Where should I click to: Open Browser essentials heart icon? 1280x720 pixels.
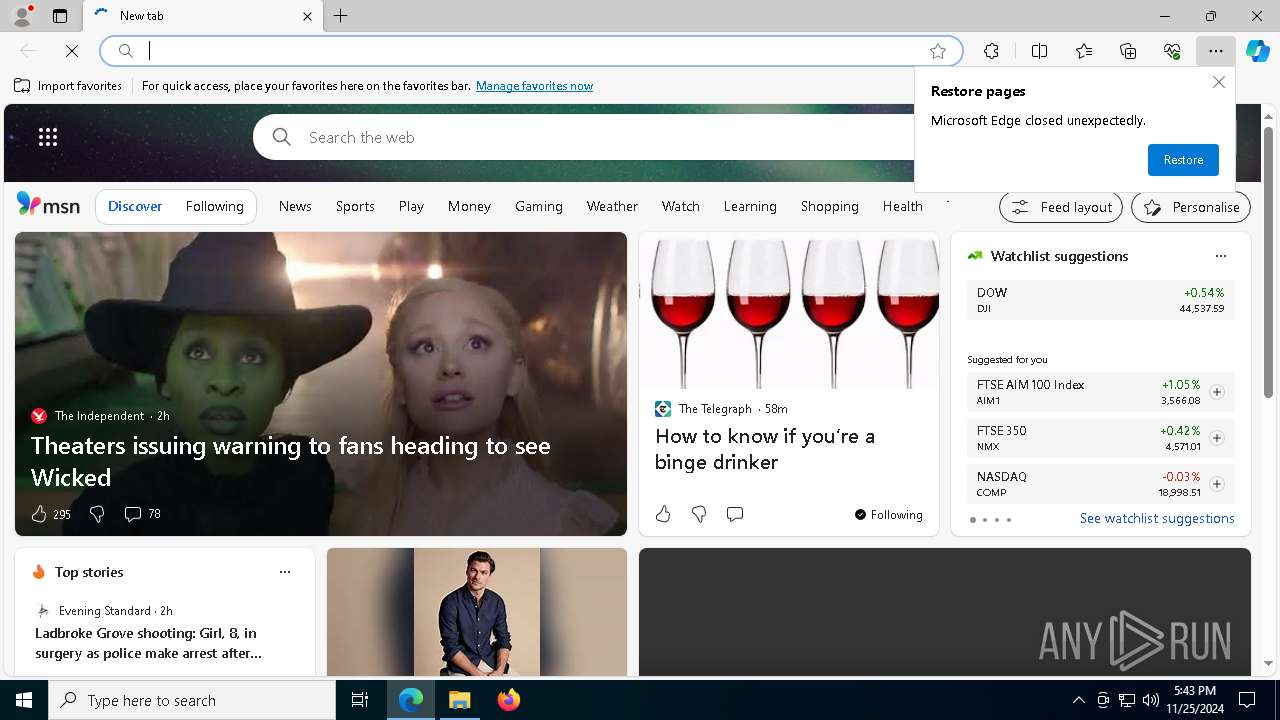pos(1172,51)
